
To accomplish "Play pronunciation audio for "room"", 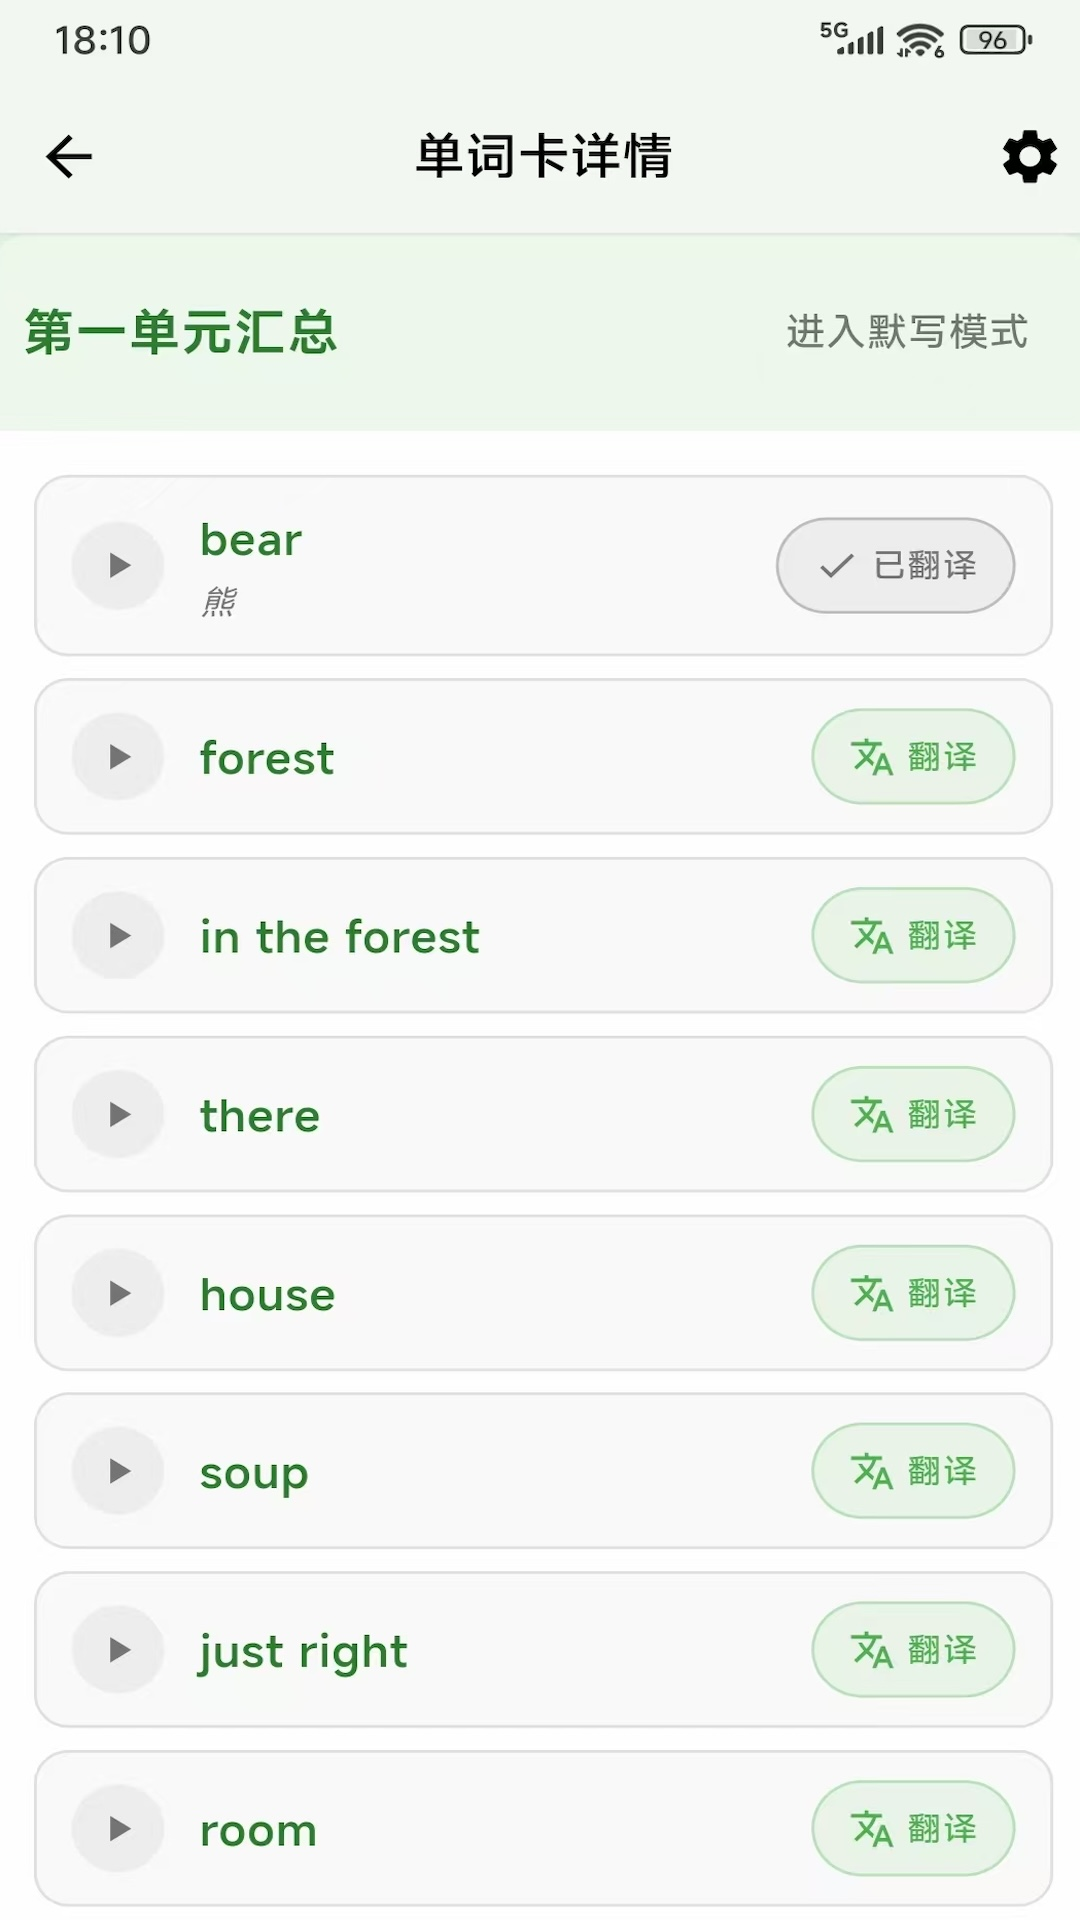I will click(118, 1829).
